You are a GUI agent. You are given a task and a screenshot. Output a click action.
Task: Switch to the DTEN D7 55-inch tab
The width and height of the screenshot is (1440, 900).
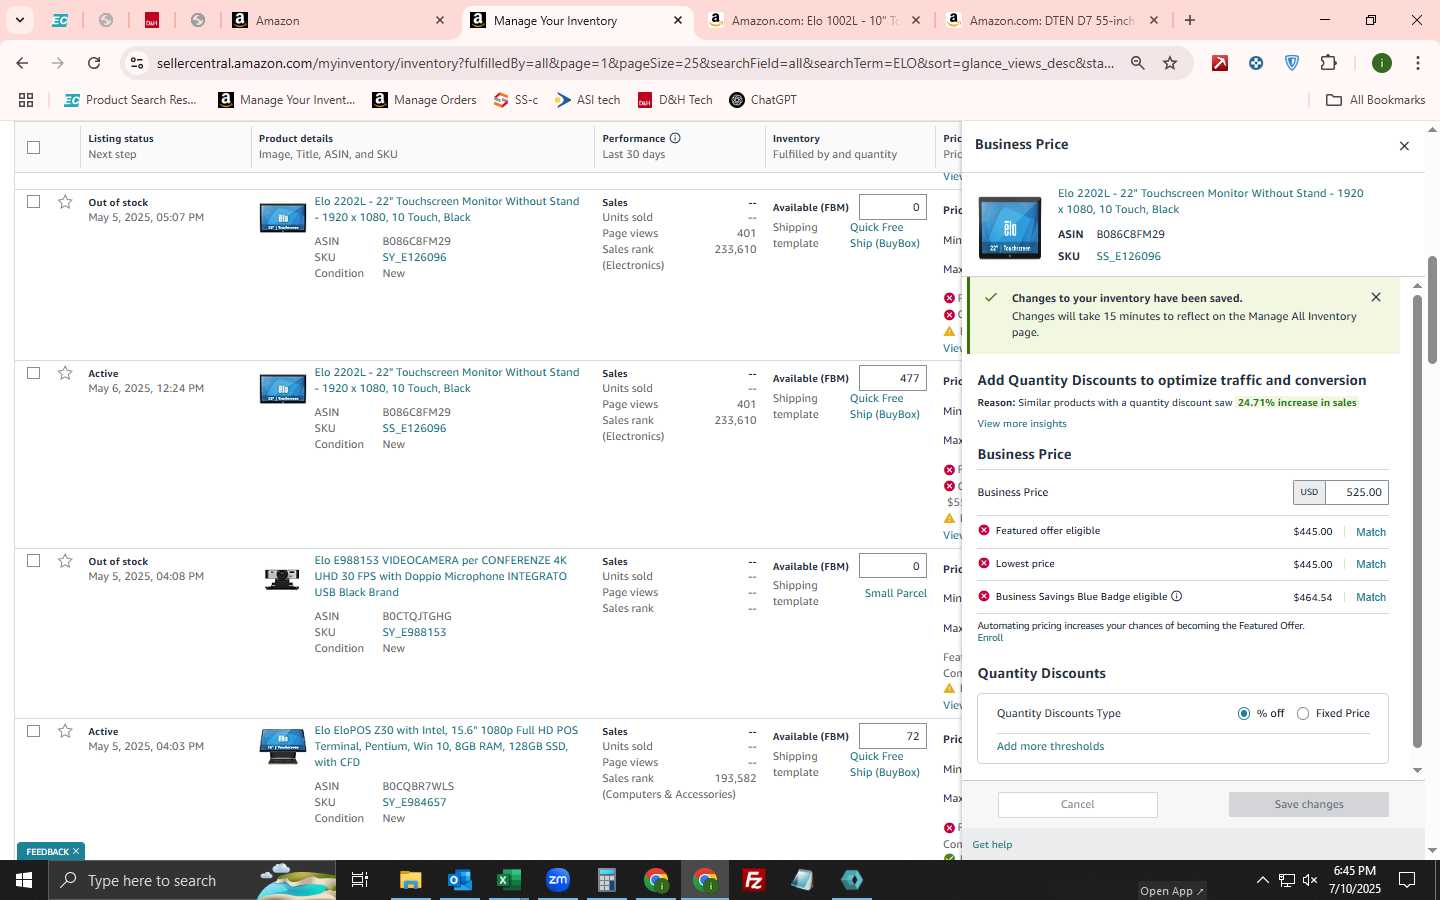[x=1053, y=20]
